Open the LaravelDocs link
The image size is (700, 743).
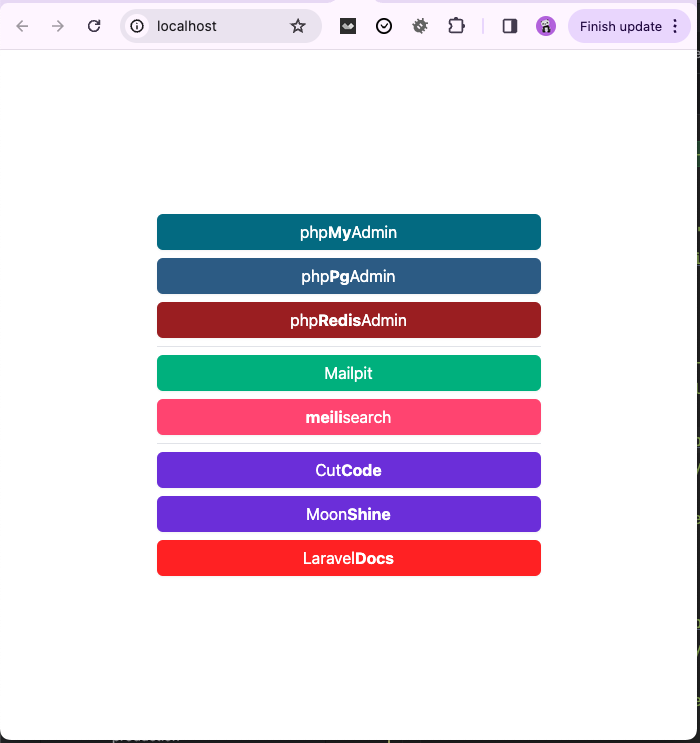point(349,558)
